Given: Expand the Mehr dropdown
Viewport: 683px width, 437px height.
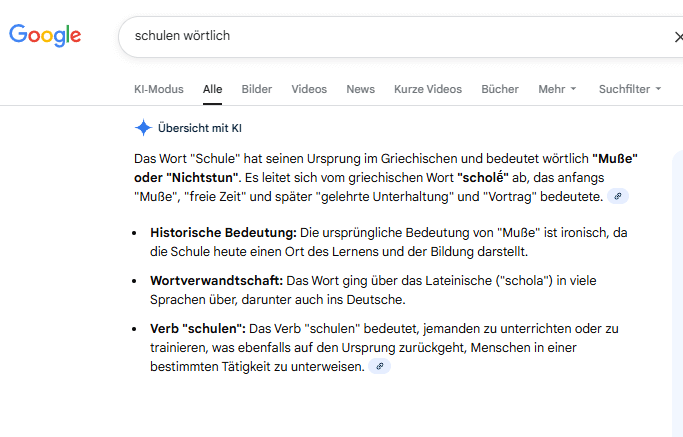Looking at the screenshot, I should pyautogui.click(x=557, y=89).
